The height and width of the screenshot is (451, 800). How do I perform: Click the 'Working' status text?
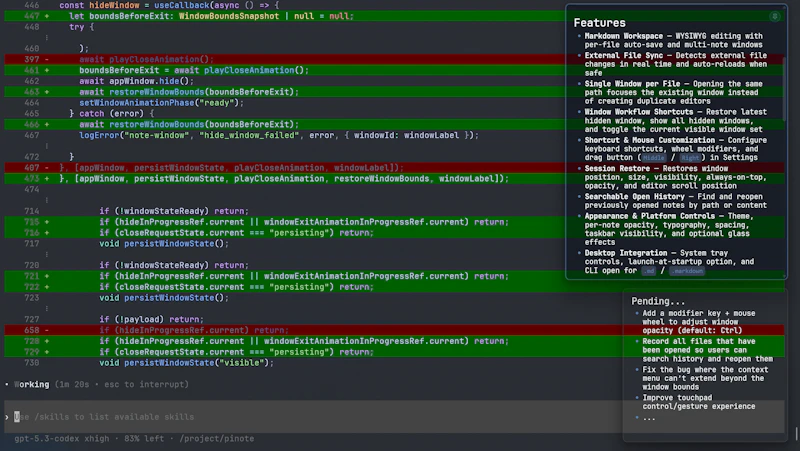32,384
